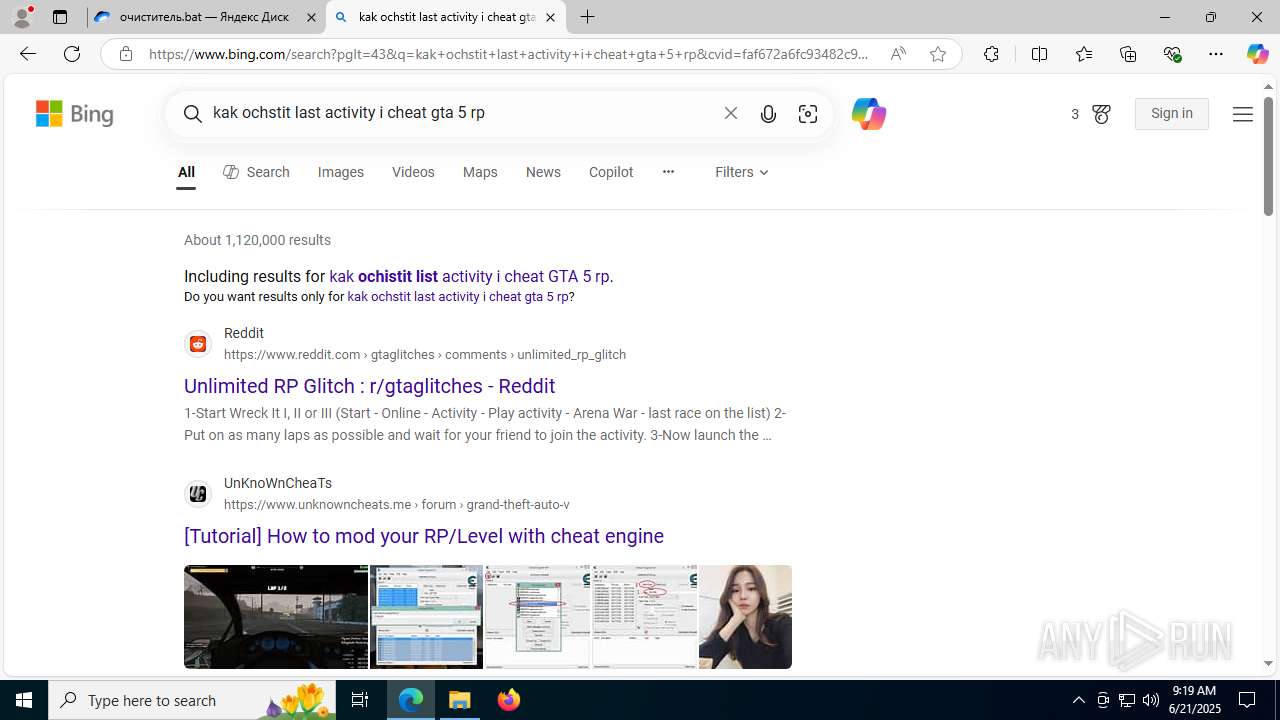This screenshot has height=720, width=1280.
Task: Click magnifier search icon in Bing box
Action: click(193, 114)
